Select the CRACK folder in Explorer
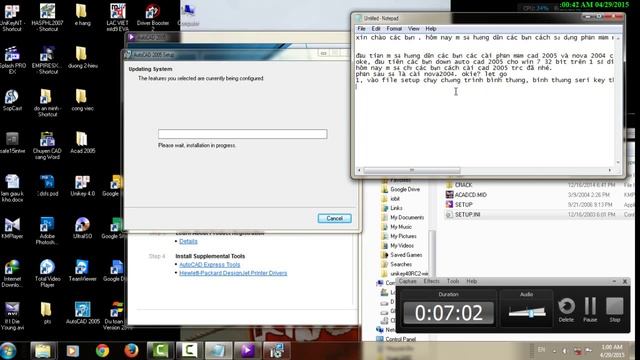The width and height of the screenshot is (640, 360). point(463,185)
